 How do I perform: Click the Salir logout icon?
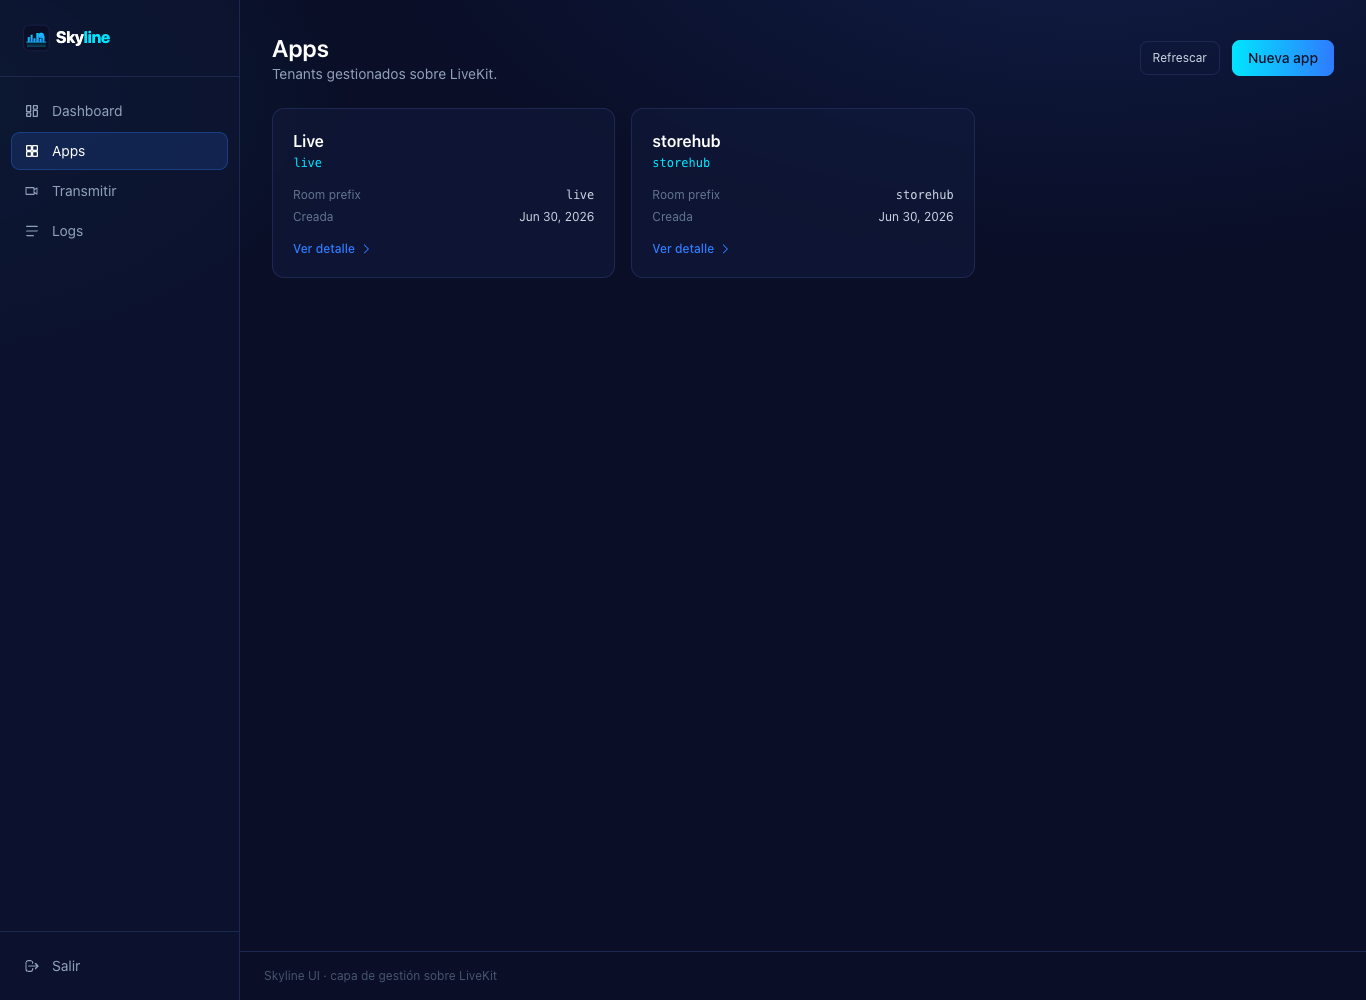tap(32, 966)
